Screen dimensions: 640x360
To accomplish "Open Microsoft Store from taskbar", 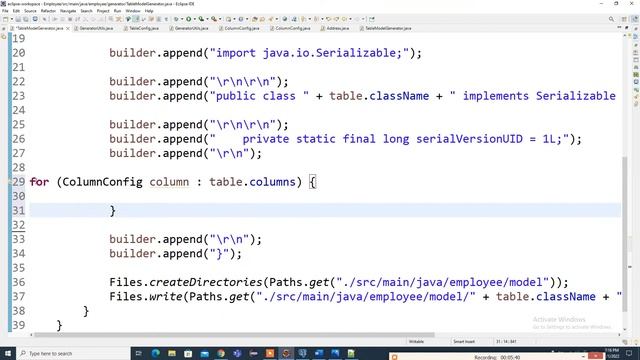I will pyautogui.click(x=188, y=353).
